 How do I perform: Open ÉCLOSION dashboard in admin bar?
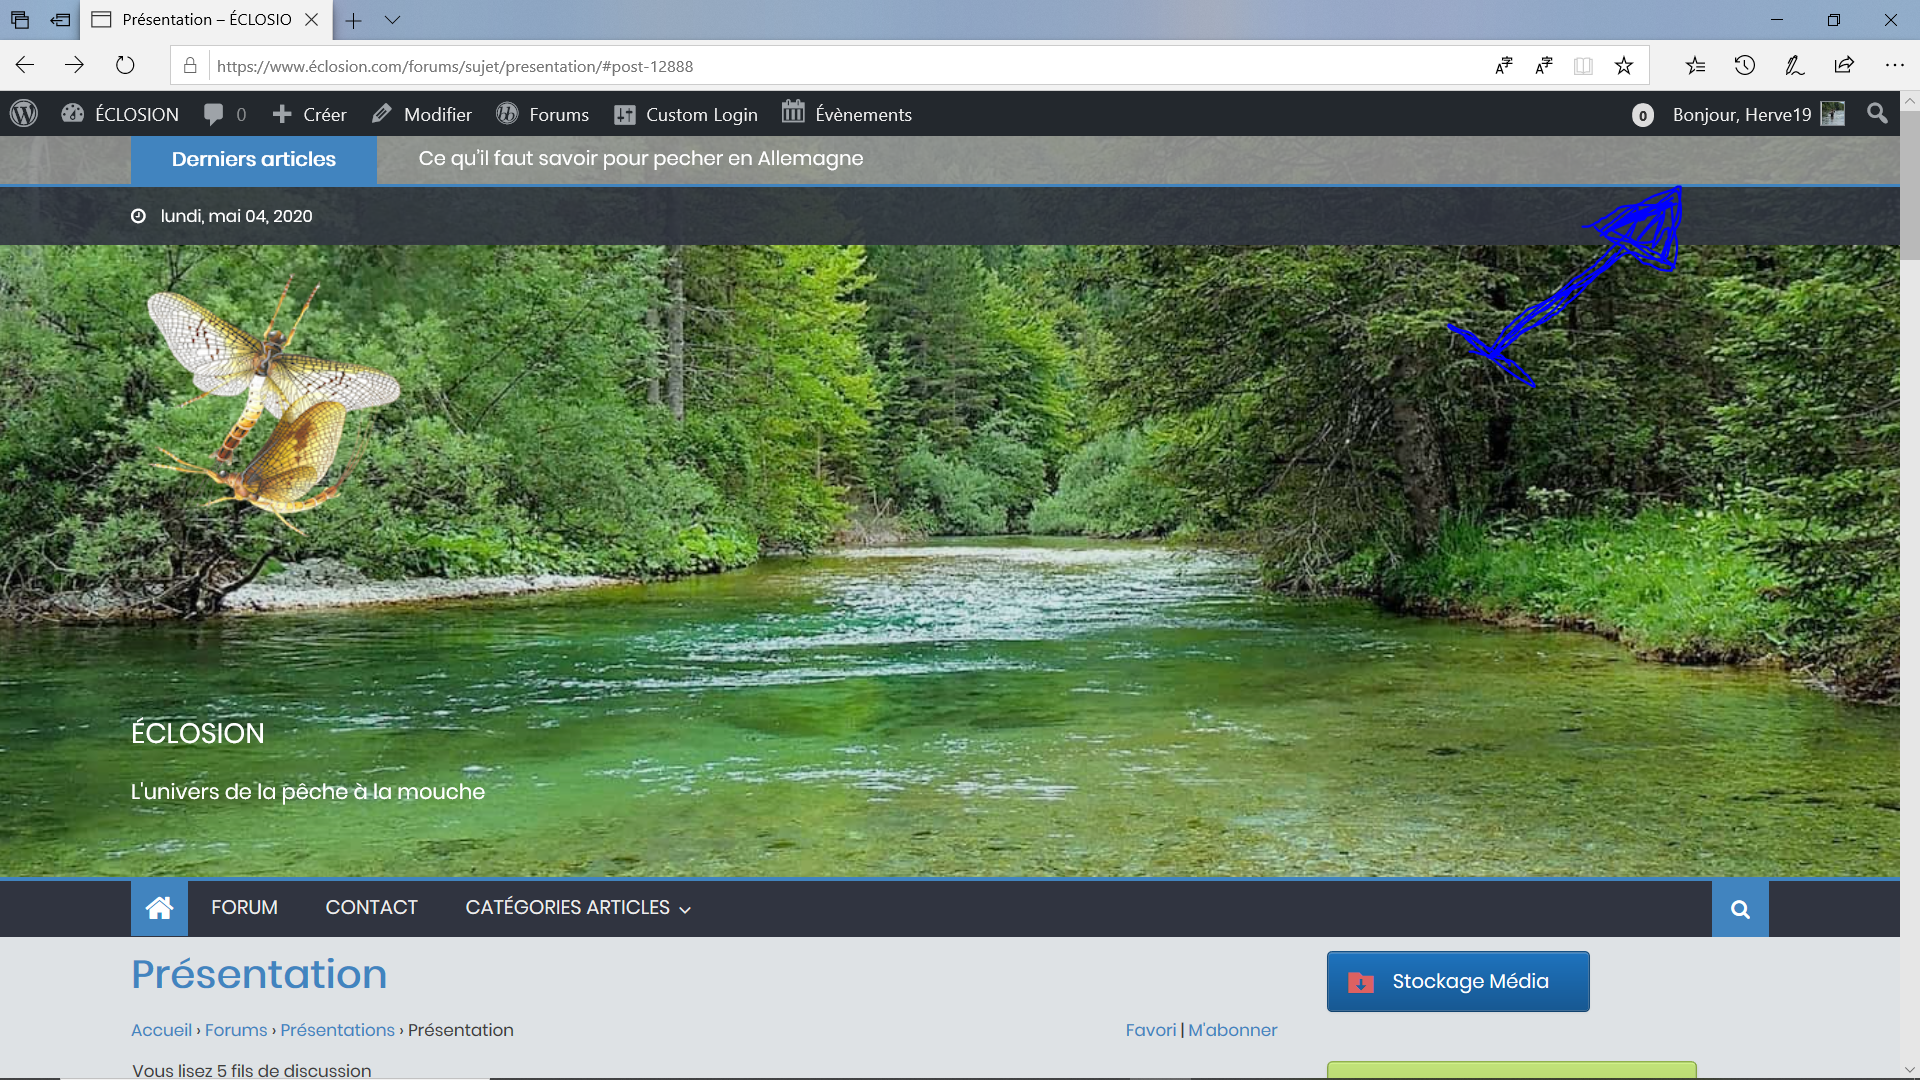coord(120,114)
